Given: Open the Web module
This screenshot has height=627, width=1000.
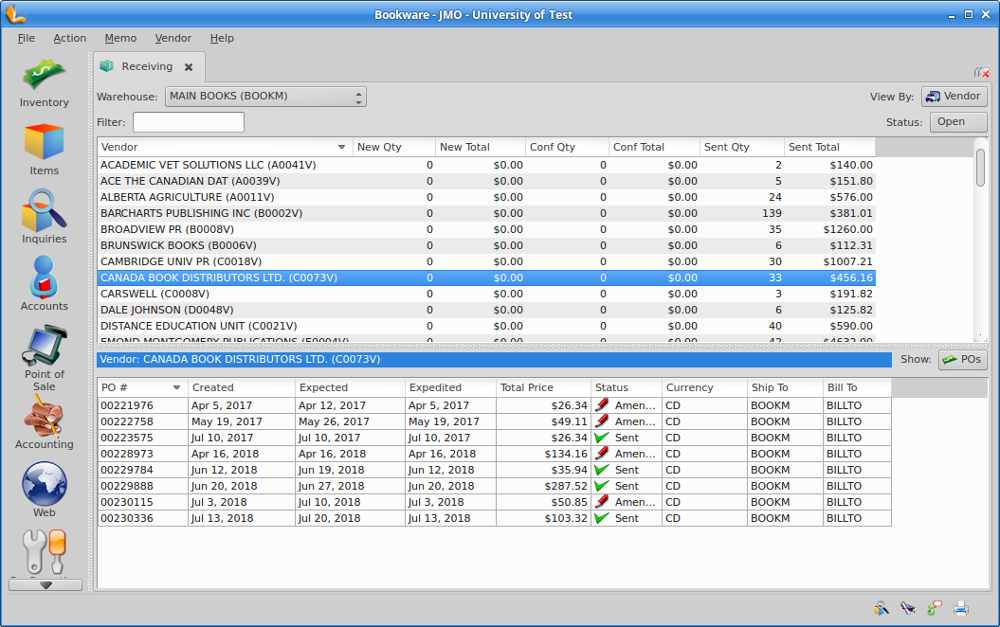Looking at the screenshot, I should (44, 490).
